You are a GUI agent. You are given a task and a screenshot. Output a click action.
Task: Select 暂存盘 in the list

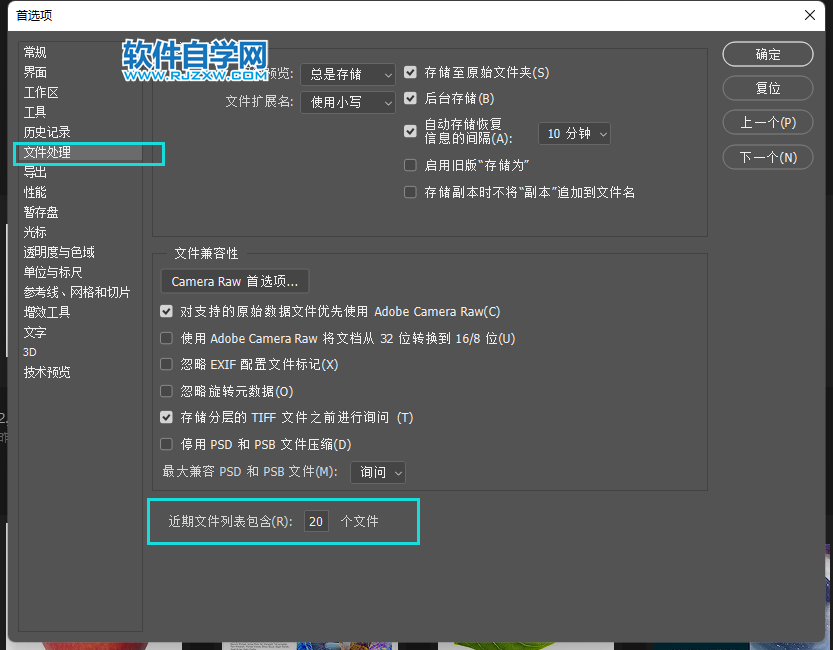pos(41,212)
